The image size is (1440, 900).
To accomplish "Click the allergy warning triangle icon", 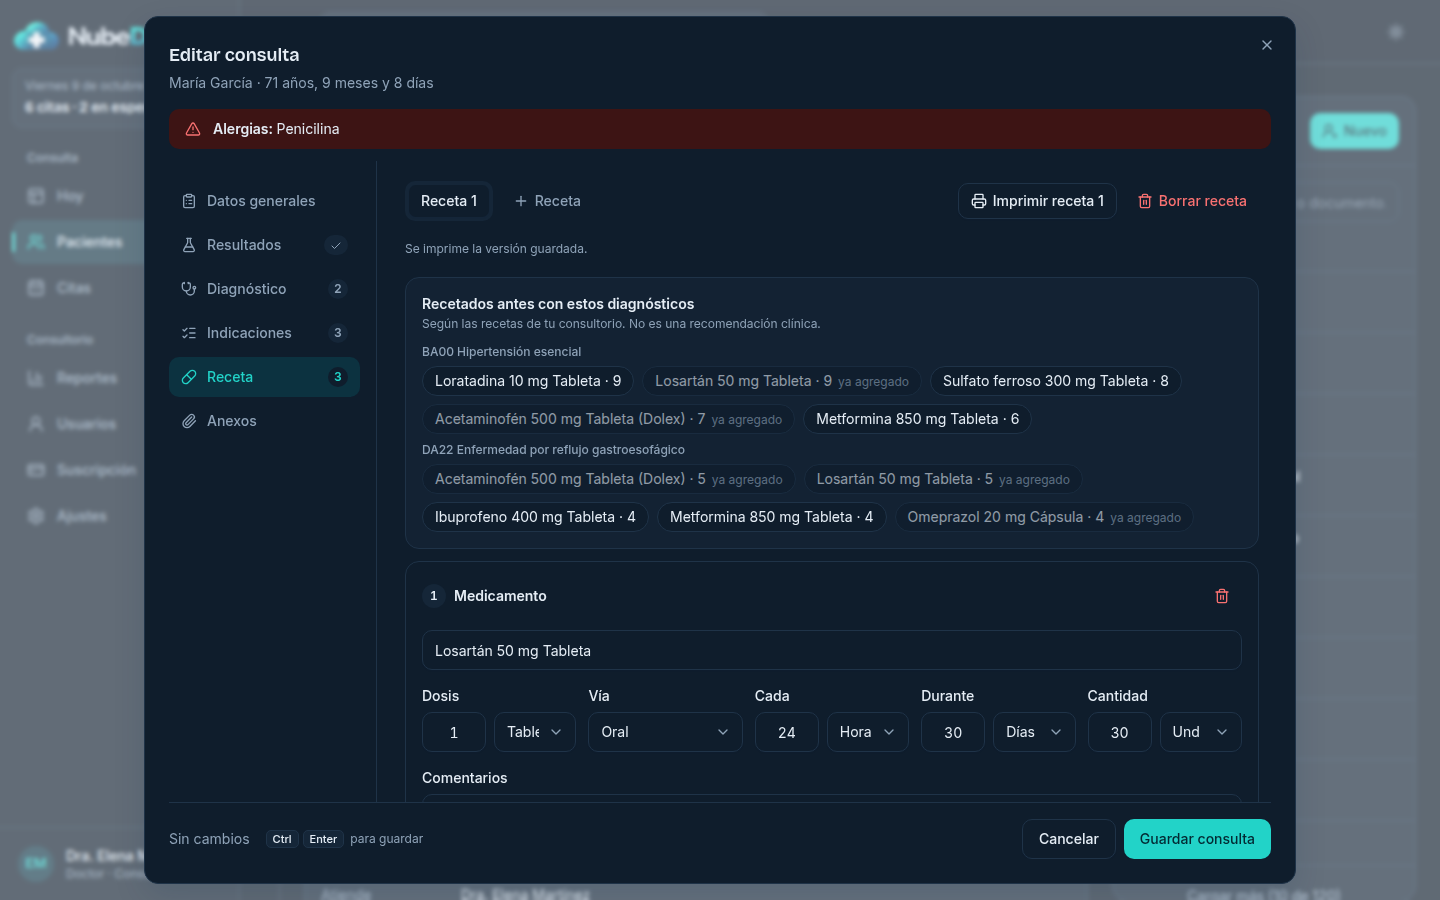I will pos(193,129).
